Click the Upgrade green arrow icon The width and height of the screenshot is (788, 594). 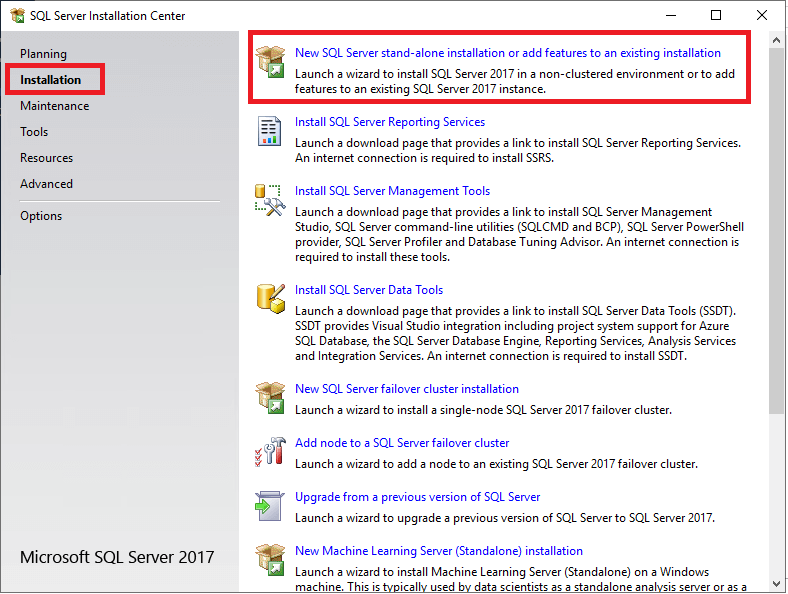coord(270,506)
